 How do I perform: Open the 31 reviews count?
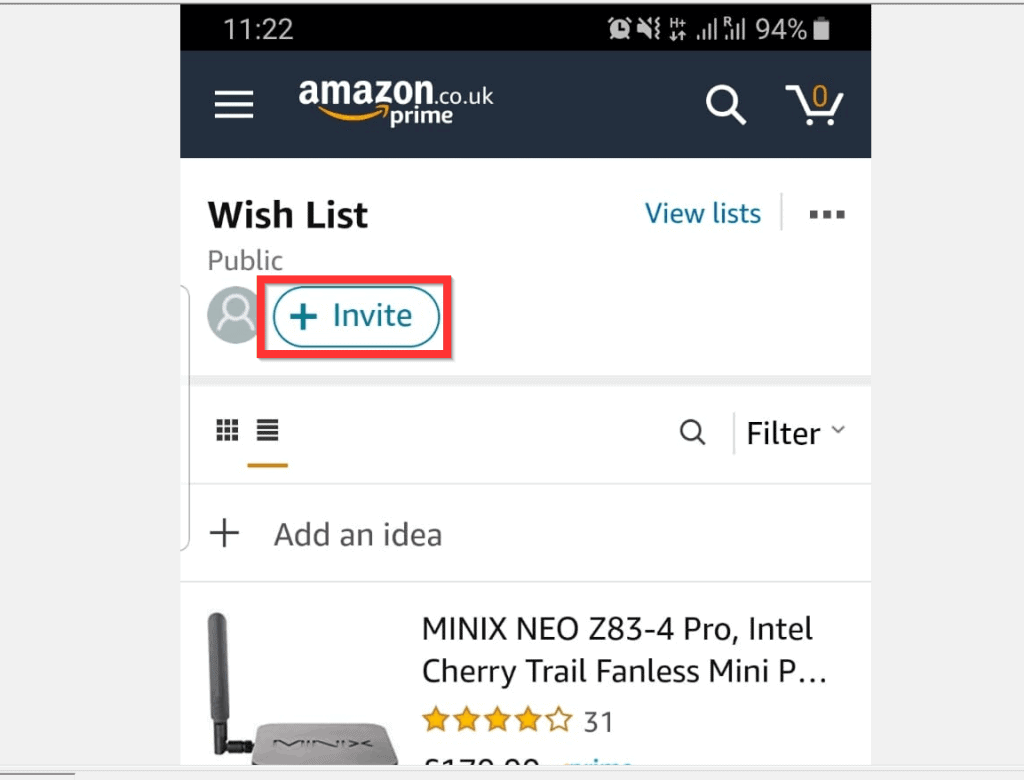598,721
